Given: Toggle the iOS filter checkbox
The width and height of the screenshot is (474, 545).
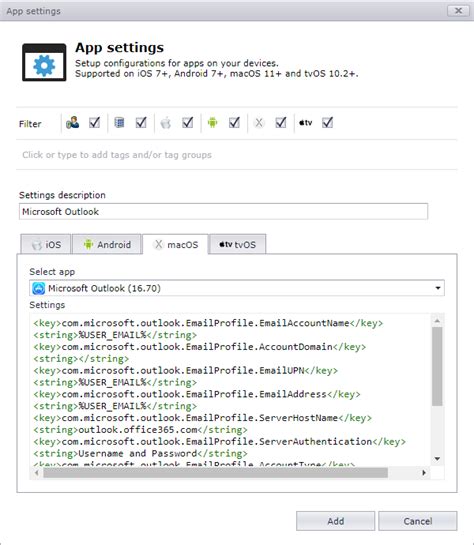Looking at the screenshot, I should pyautogui.click(x=188, y=122).
